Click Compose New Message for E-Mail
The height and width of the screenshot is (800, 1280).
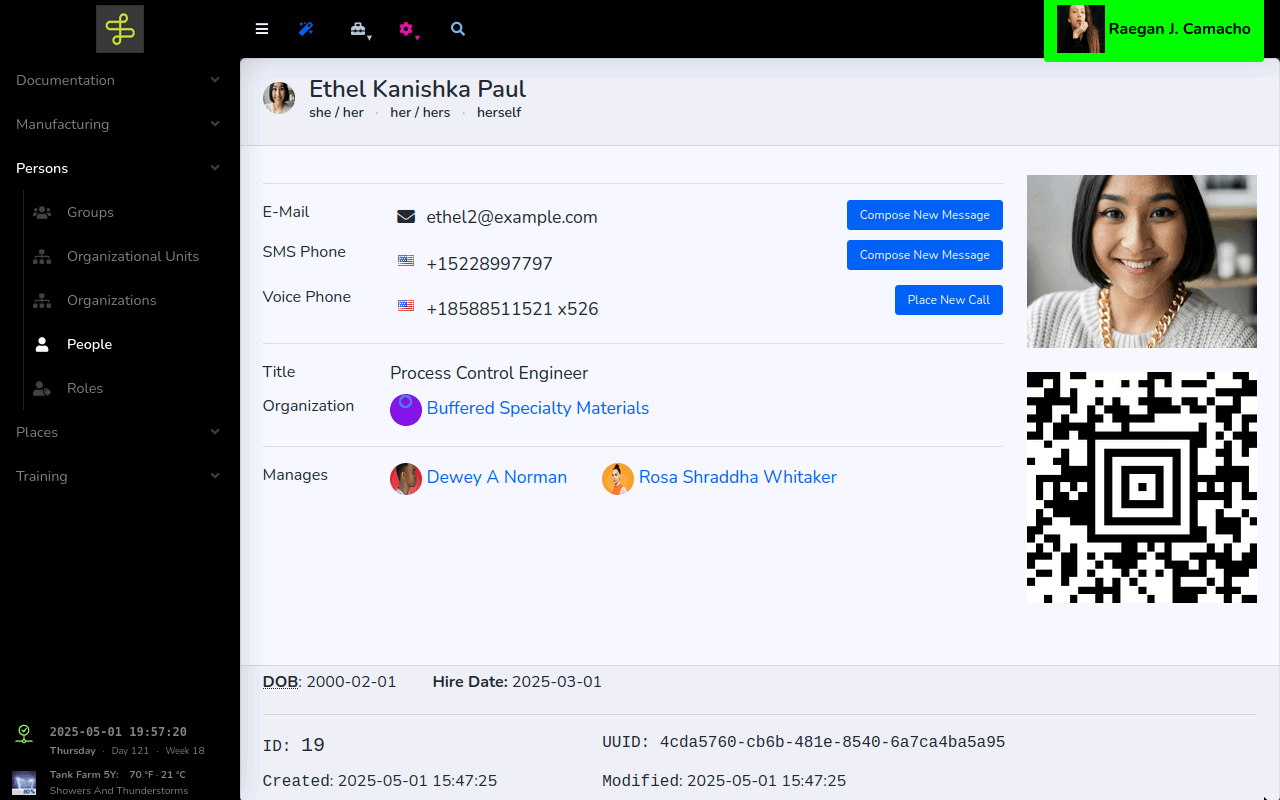[924, 215]
